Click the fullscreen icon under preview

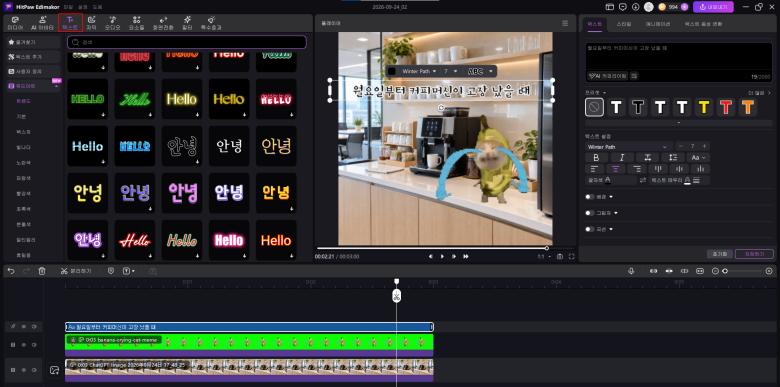click(571, 256)
